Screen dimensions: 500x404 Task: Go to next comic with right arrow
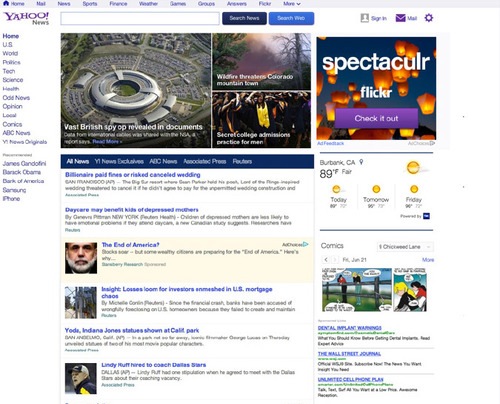pyautogui.click(x=335, y=260)
